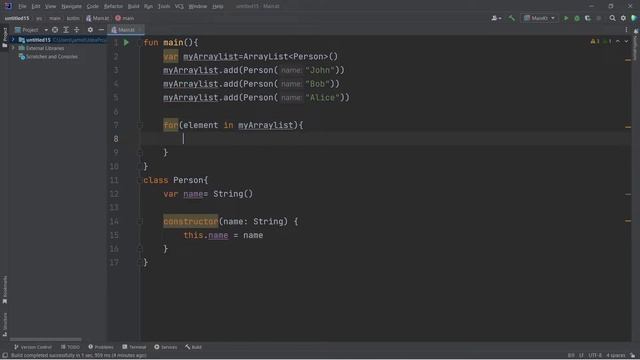Select Scratches and Consoles tree item
Viewport: 640px width, 360px height.
pos(48,57)
